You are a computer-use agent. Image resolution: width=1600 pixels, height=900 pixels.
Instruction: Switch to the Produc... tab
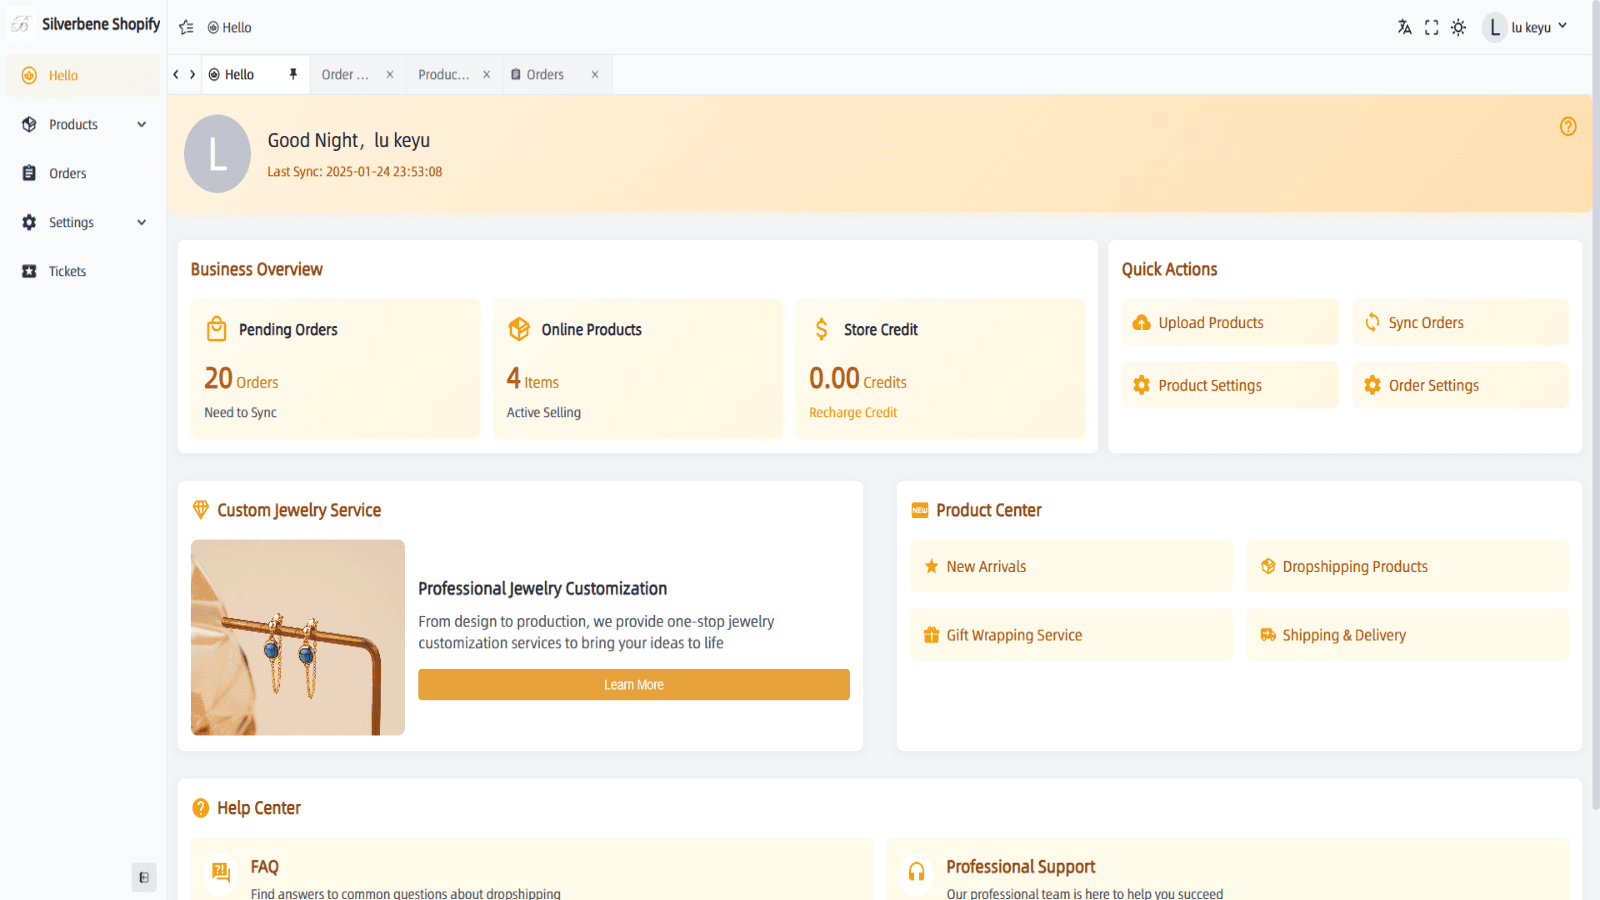coord(443,75)
